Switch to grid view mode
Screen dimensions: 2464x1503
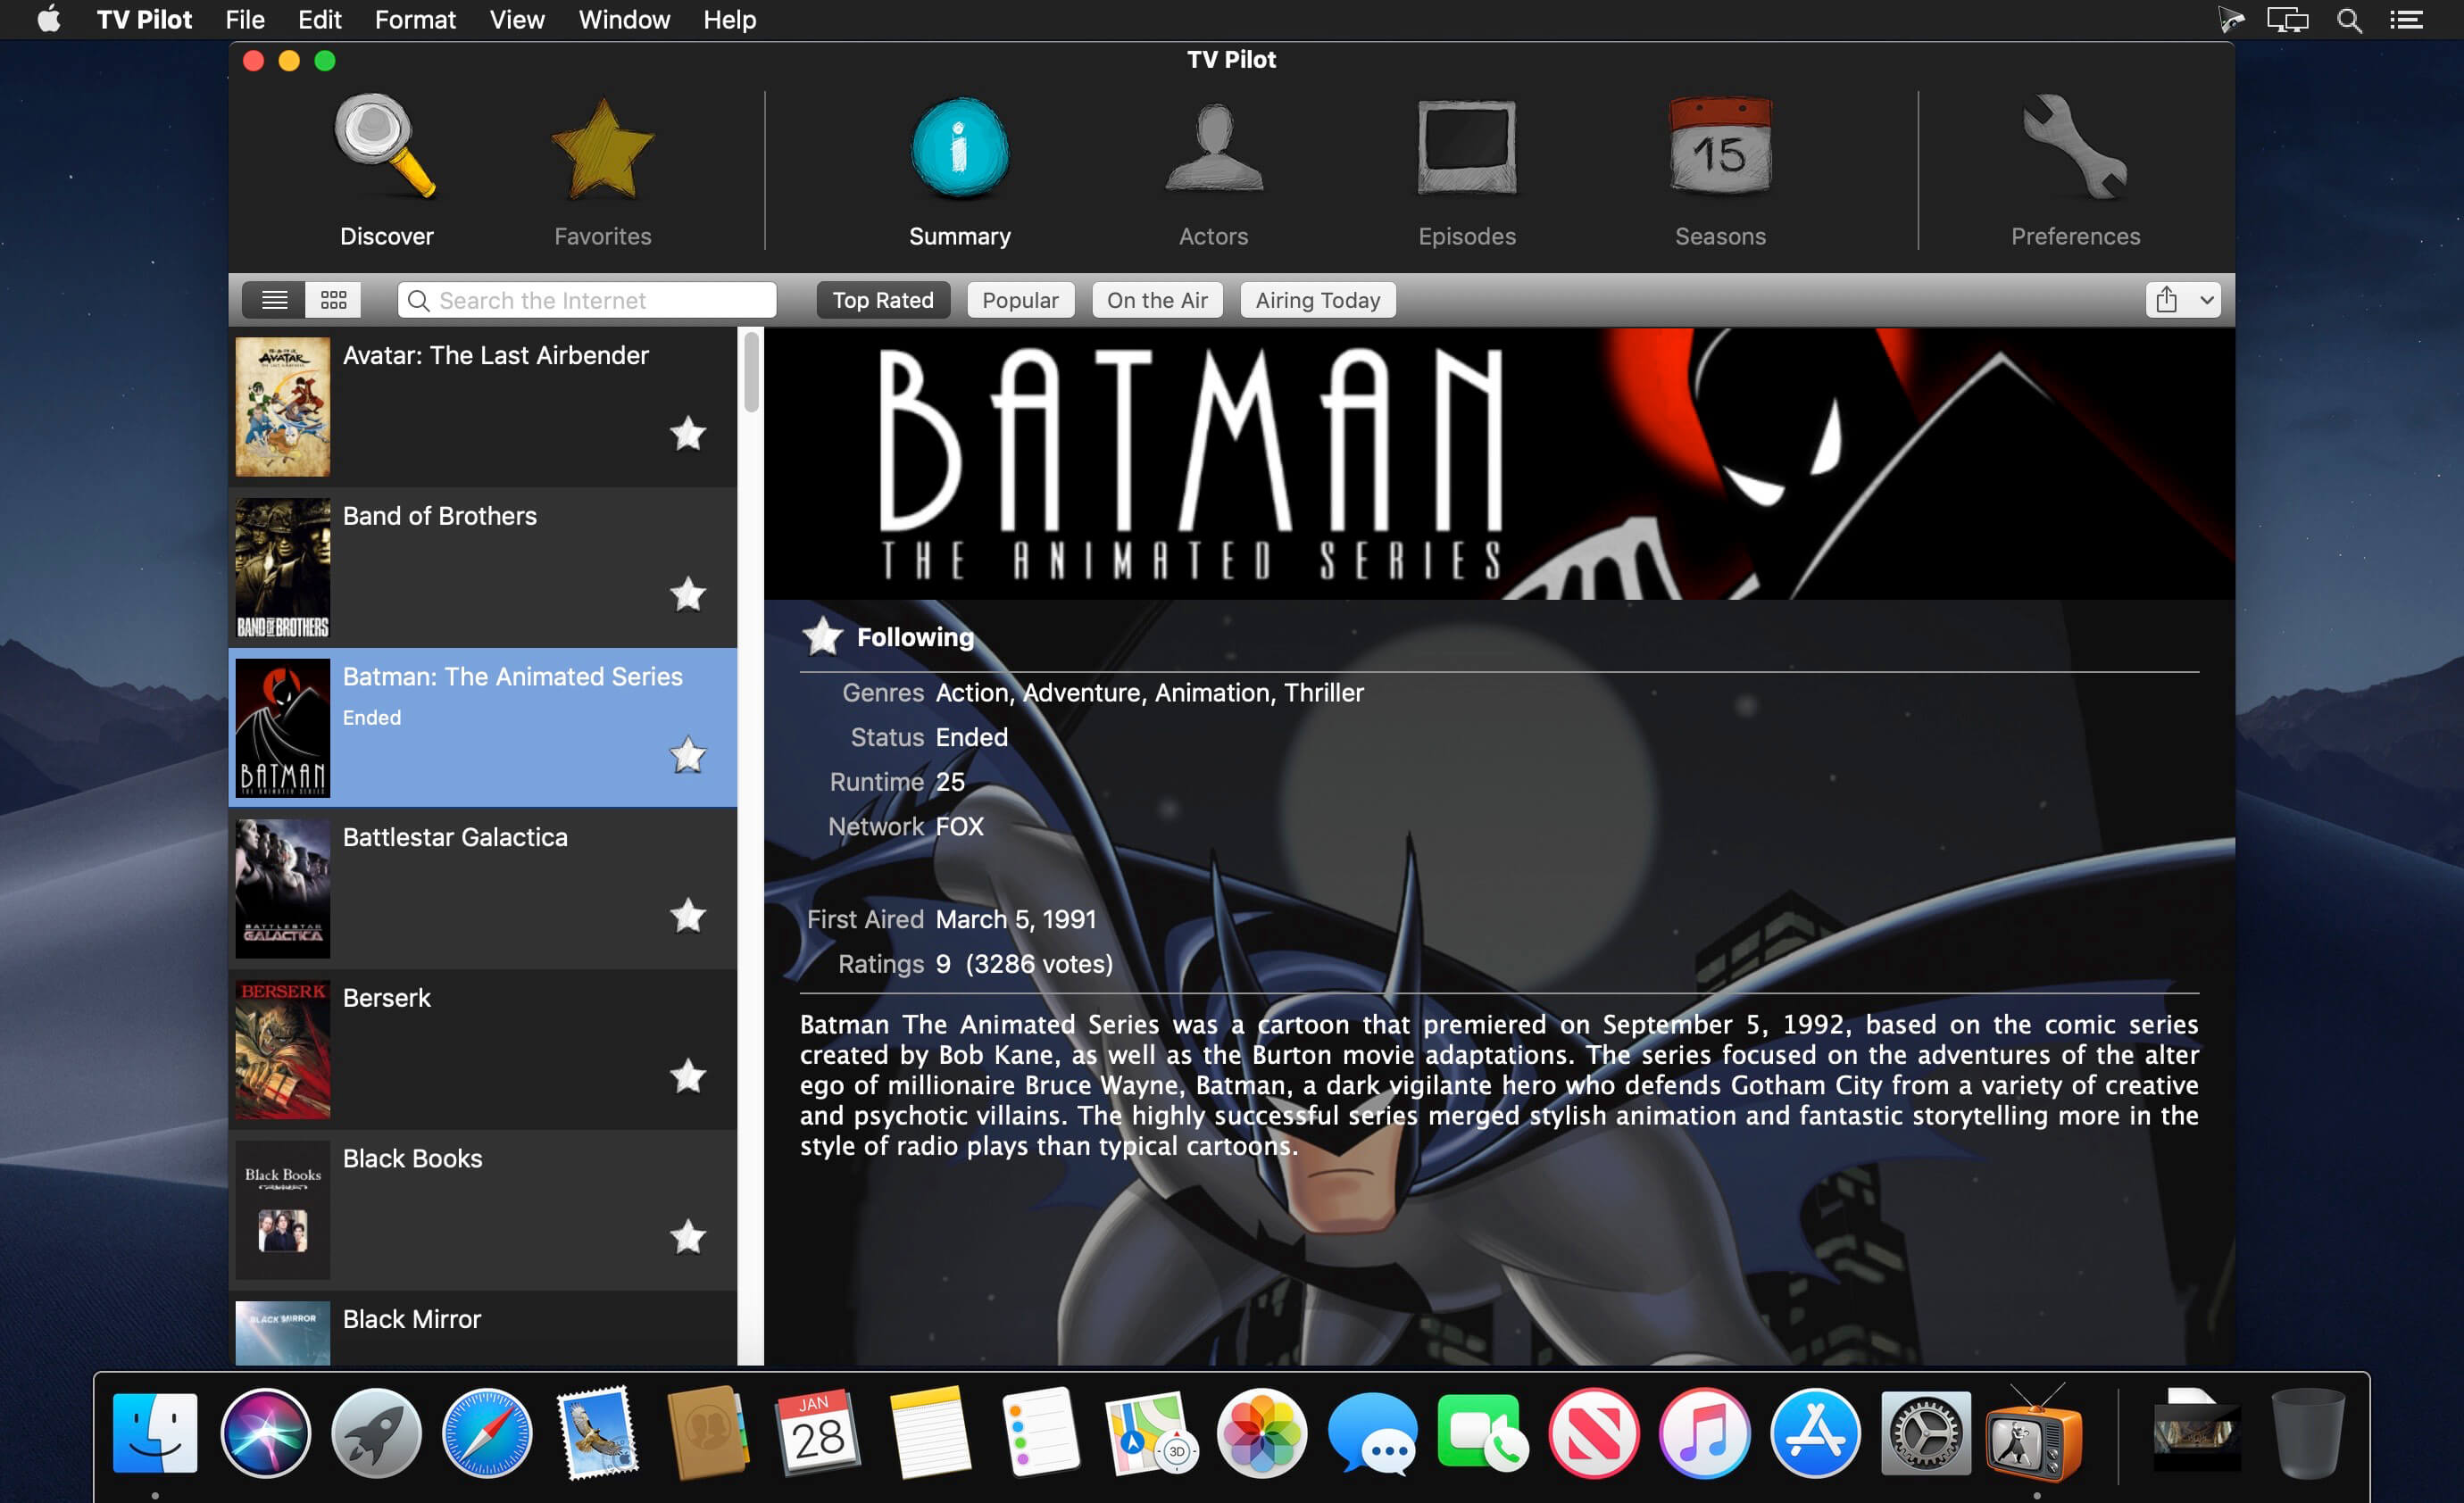(x=334, y=300)
